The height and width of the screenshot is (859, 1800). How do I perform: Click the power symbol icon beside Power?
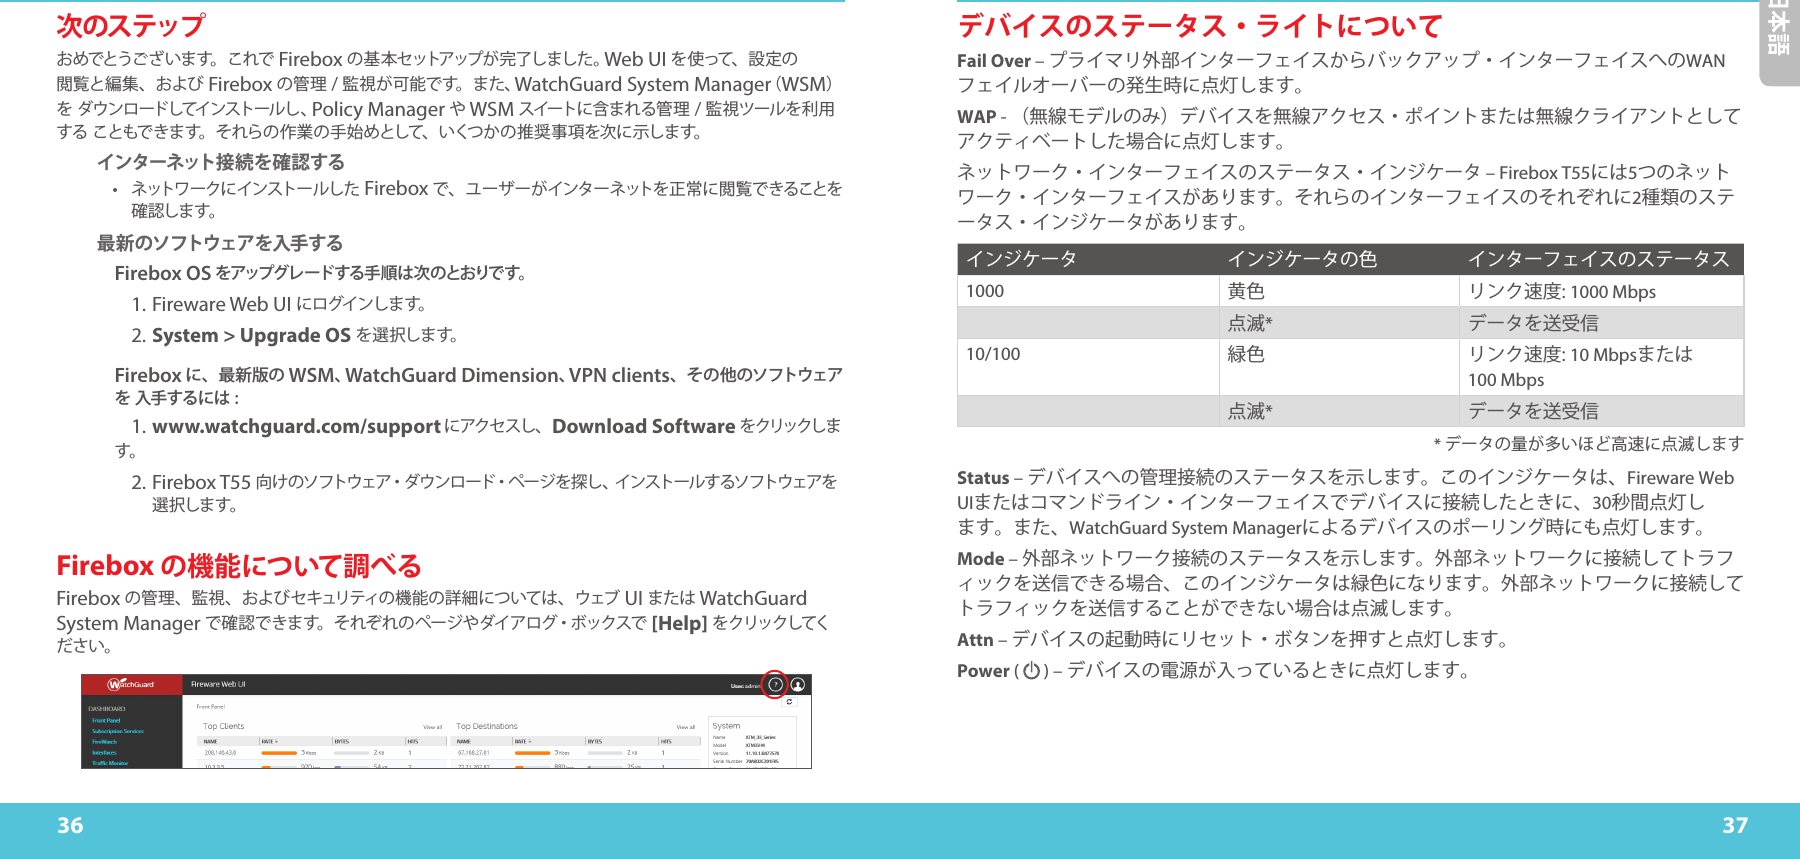1031,671
